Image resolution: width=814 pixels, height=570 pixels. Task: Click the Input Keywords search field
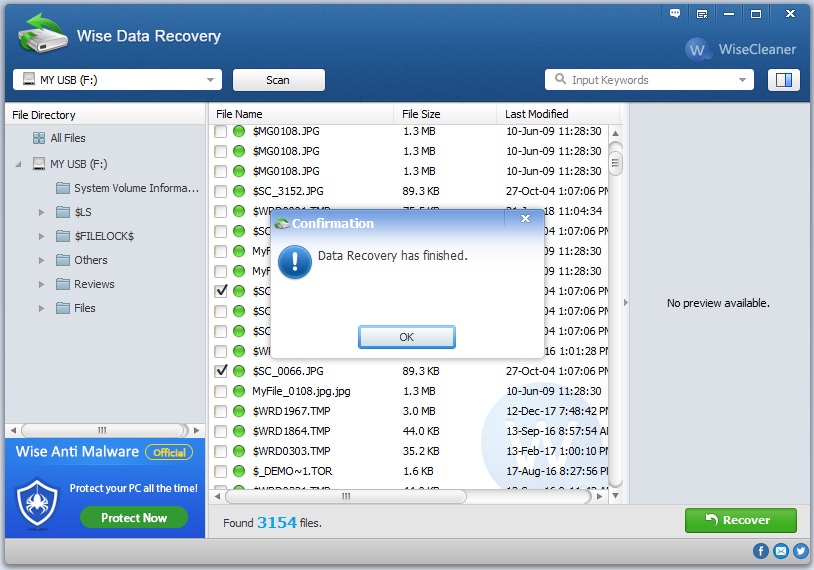(650, 80)
